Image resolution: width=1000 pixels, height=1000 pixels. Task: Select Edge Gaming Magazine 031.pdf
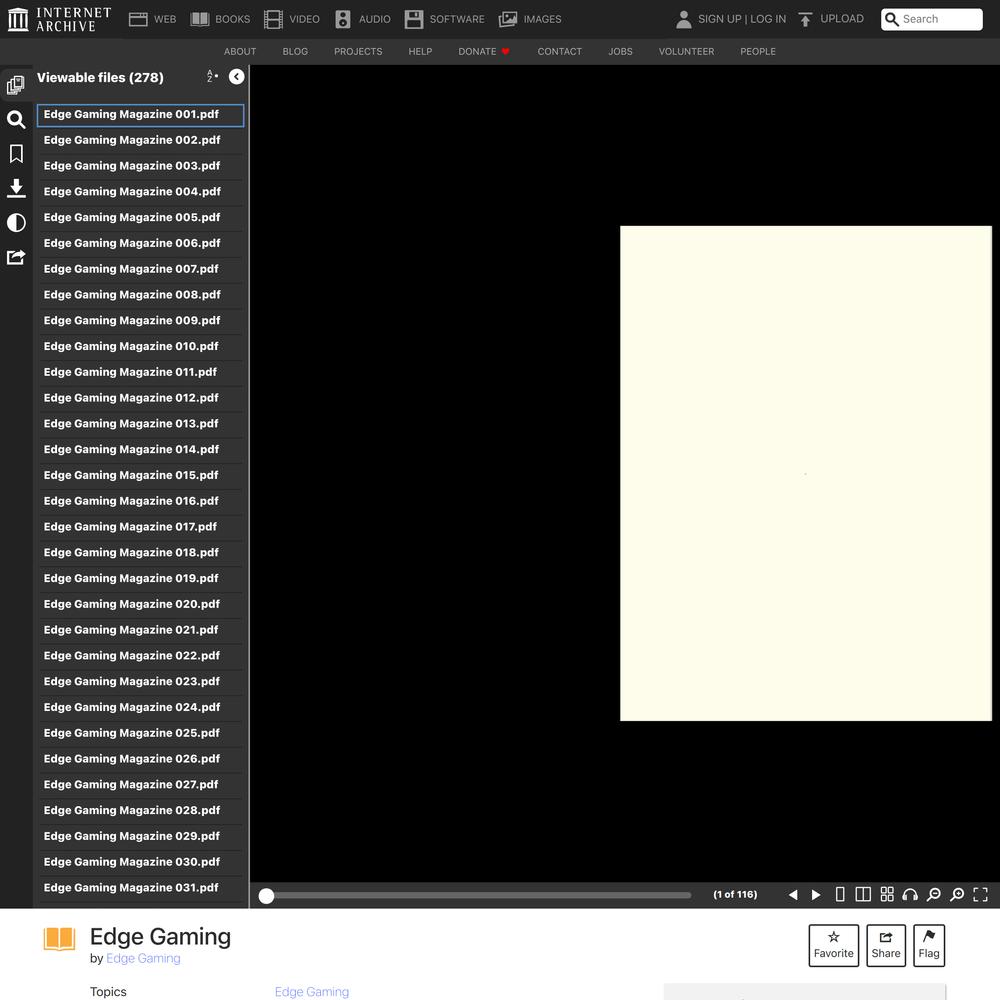pyautogui.click(x=140, y=888)
